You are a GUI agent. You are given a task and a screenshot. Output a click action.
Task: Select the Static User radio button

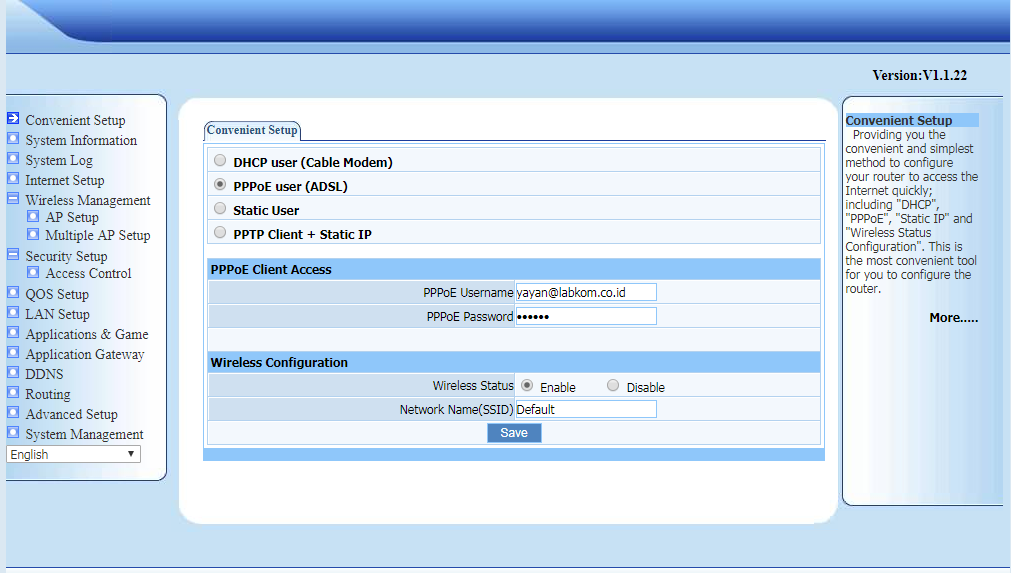click(x=221, y=209)
